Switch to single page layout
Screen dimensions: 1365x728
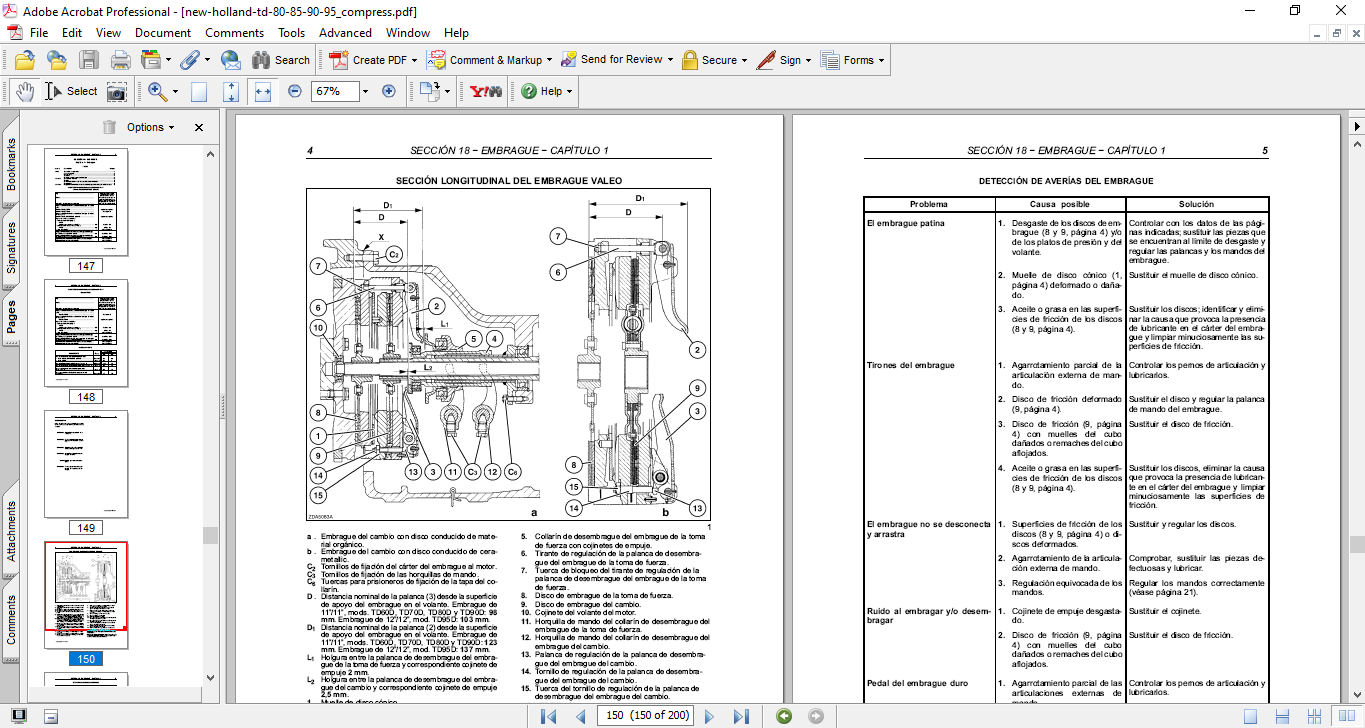tap(1250, 716)
